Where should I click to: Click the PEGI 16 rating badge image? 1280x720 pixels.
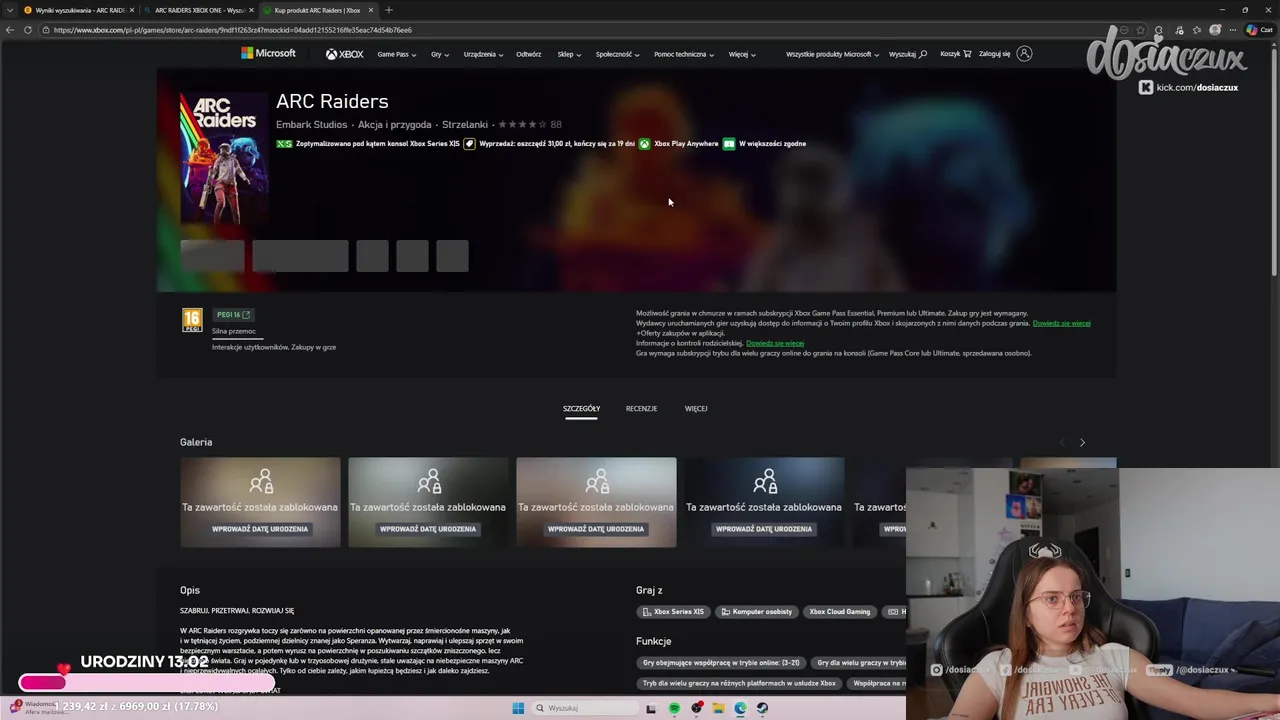click(x=192, y=320)
